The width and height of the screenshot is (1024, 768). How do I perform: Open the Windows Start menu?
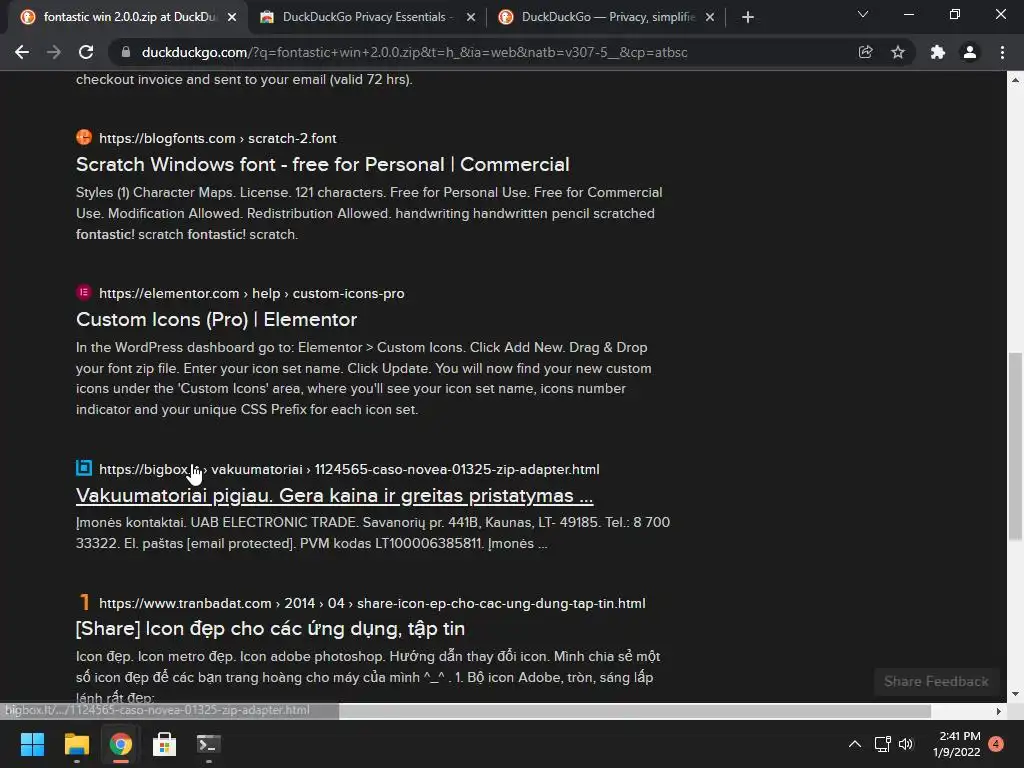tap(32, 744)
